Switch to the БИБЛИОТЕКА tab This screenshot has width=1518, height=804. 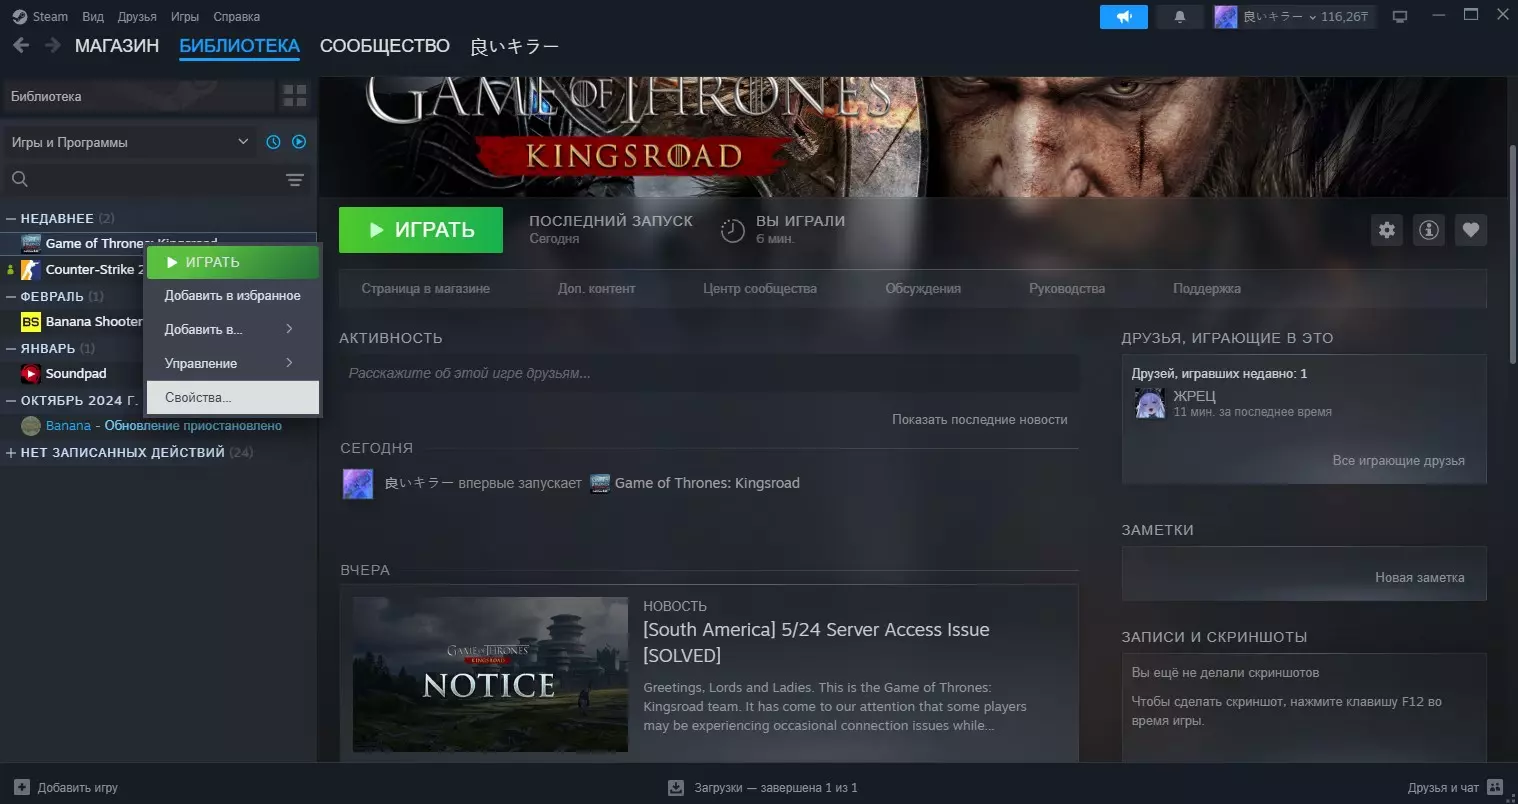[x=240, y=46]
